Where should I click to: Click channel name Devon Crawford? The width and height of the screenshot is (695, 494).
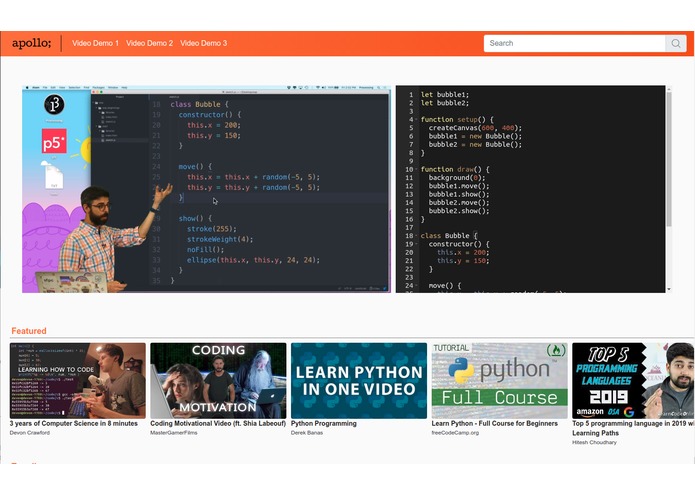[30, 433]
